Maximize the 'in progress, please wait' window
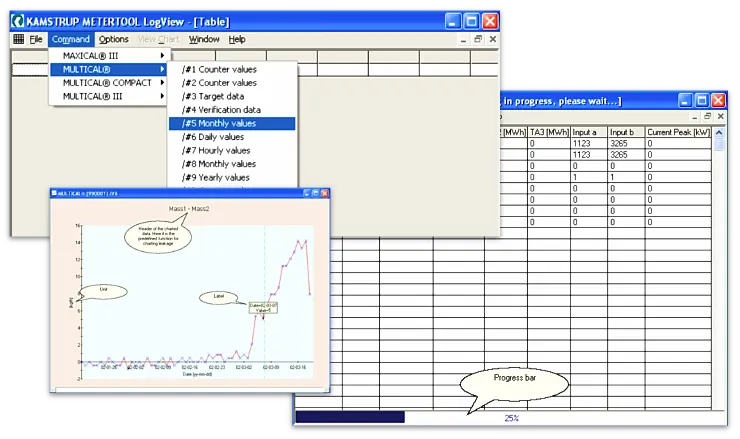This screenshot has height=439, width=740. pos(702,100)
